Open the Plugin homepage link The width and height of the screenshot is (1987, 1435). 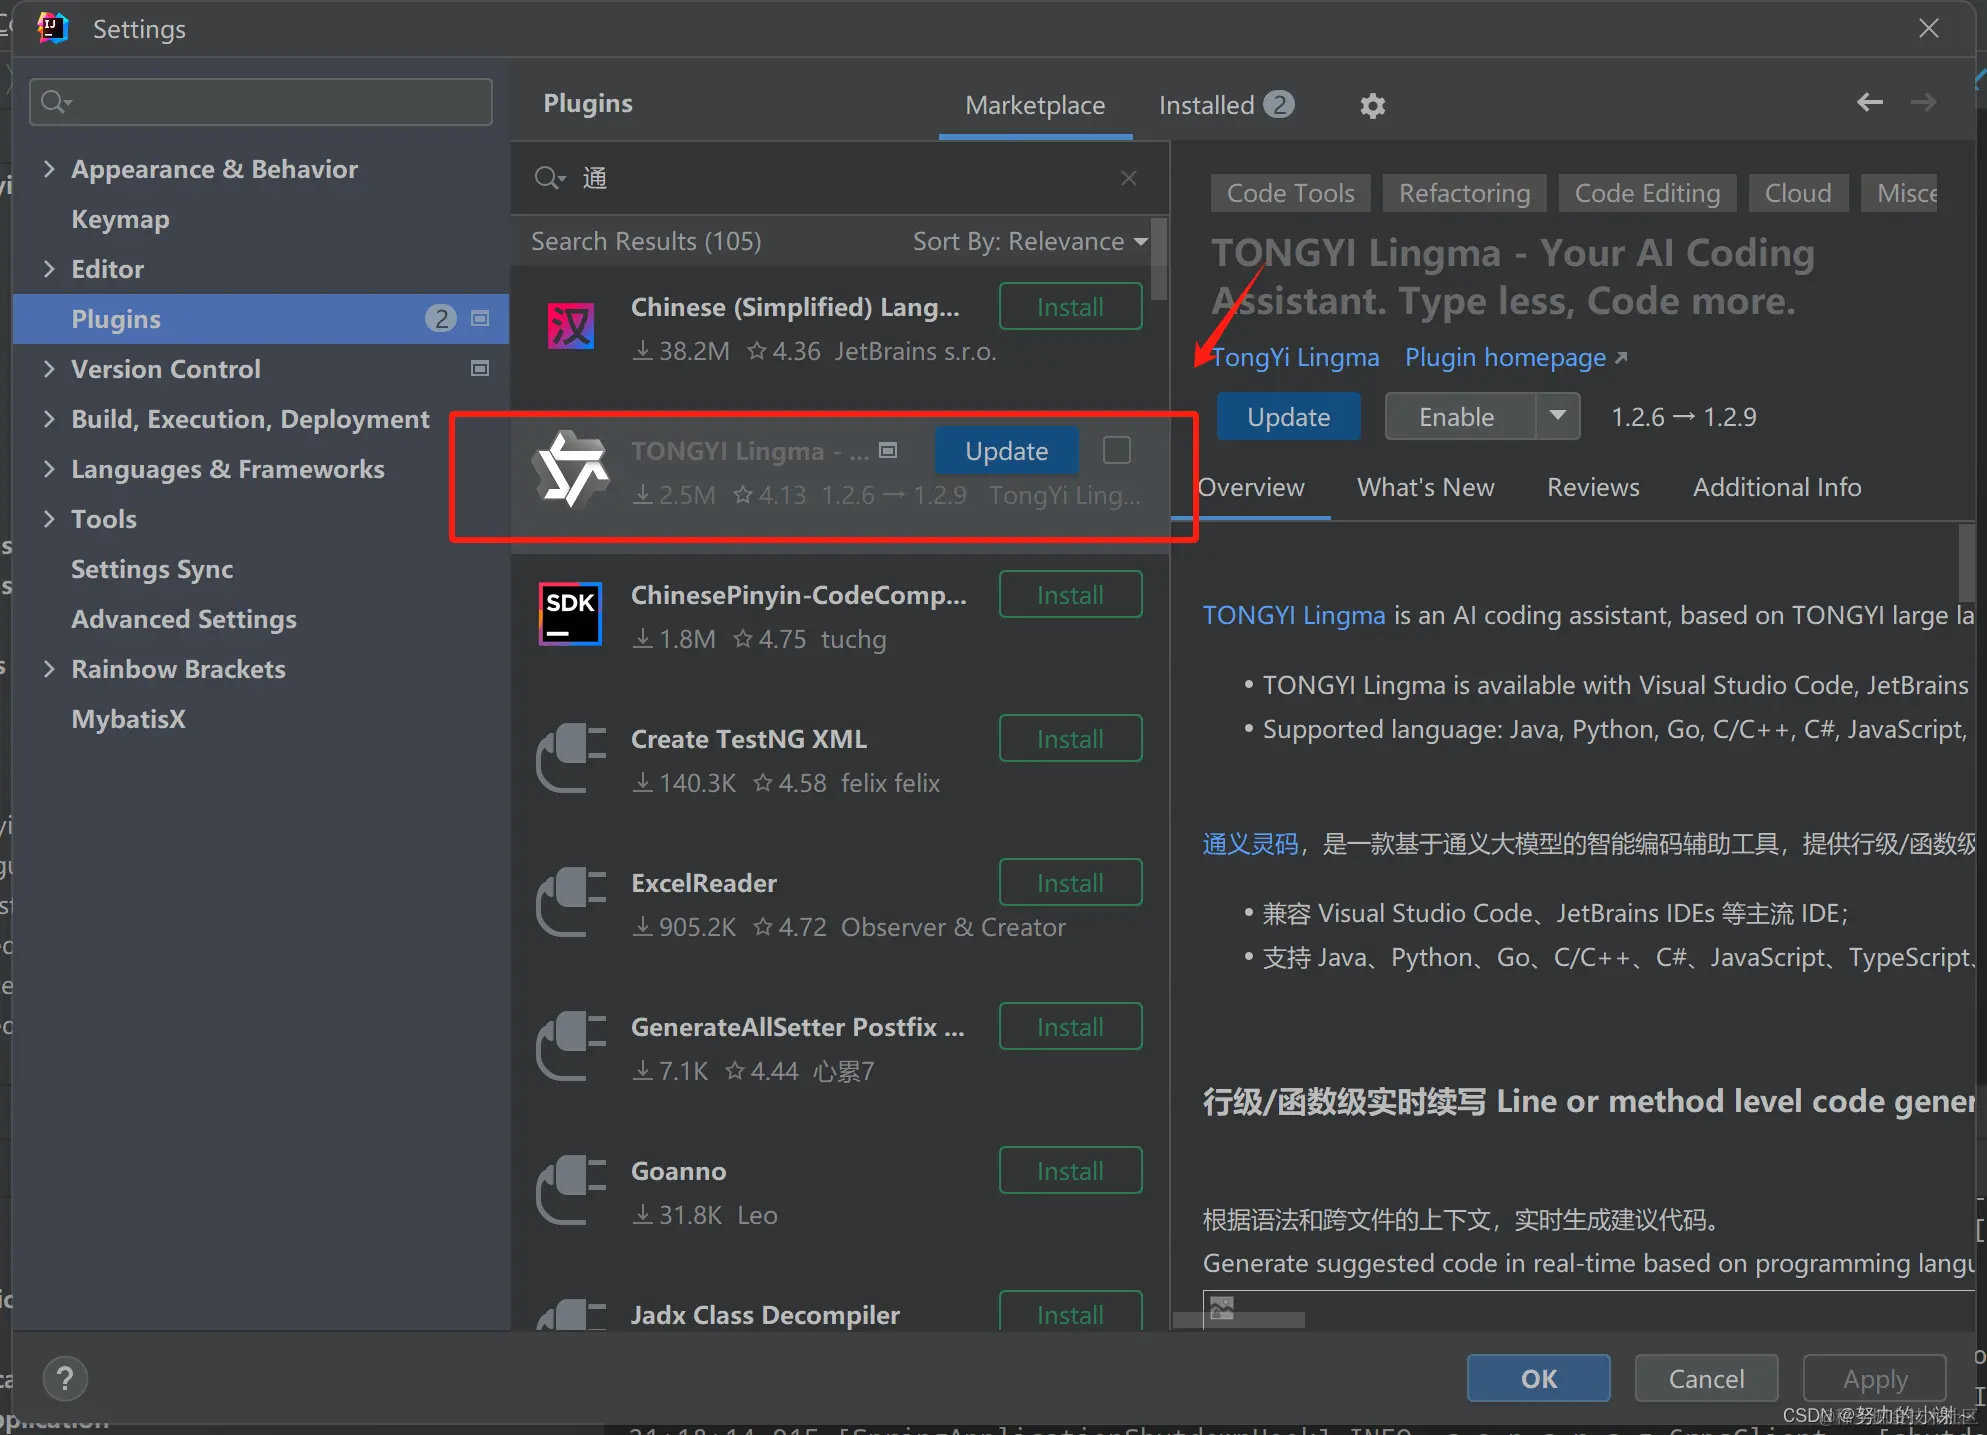1516,357
